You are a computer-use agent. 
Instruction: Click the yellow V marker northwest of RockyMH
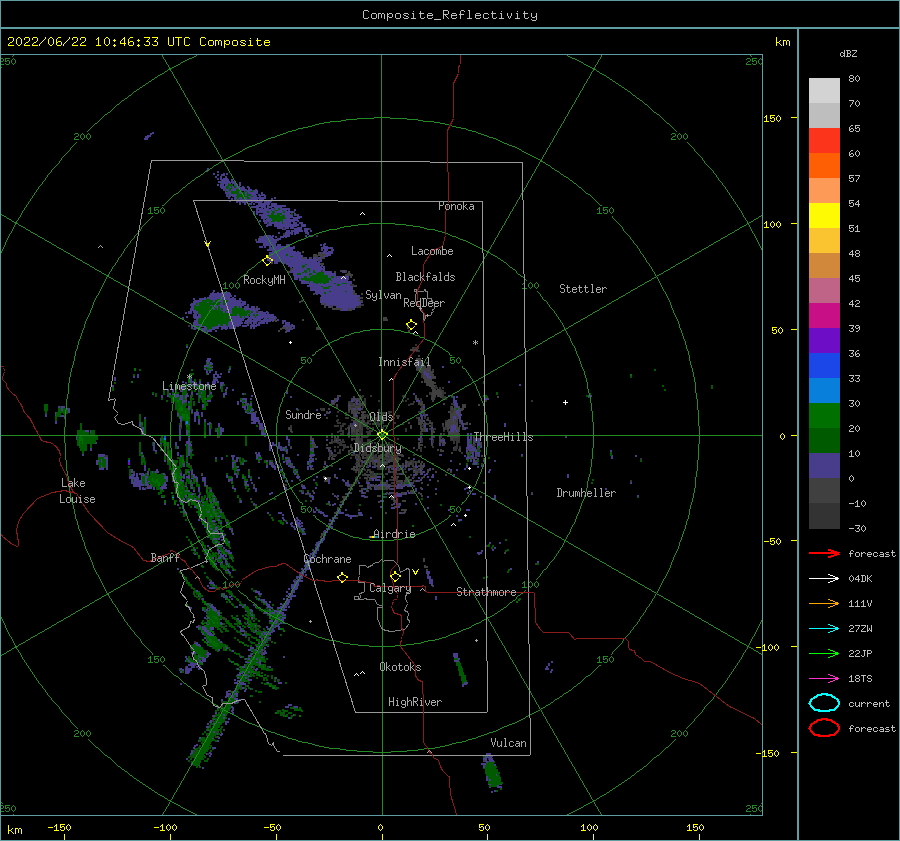207,244
